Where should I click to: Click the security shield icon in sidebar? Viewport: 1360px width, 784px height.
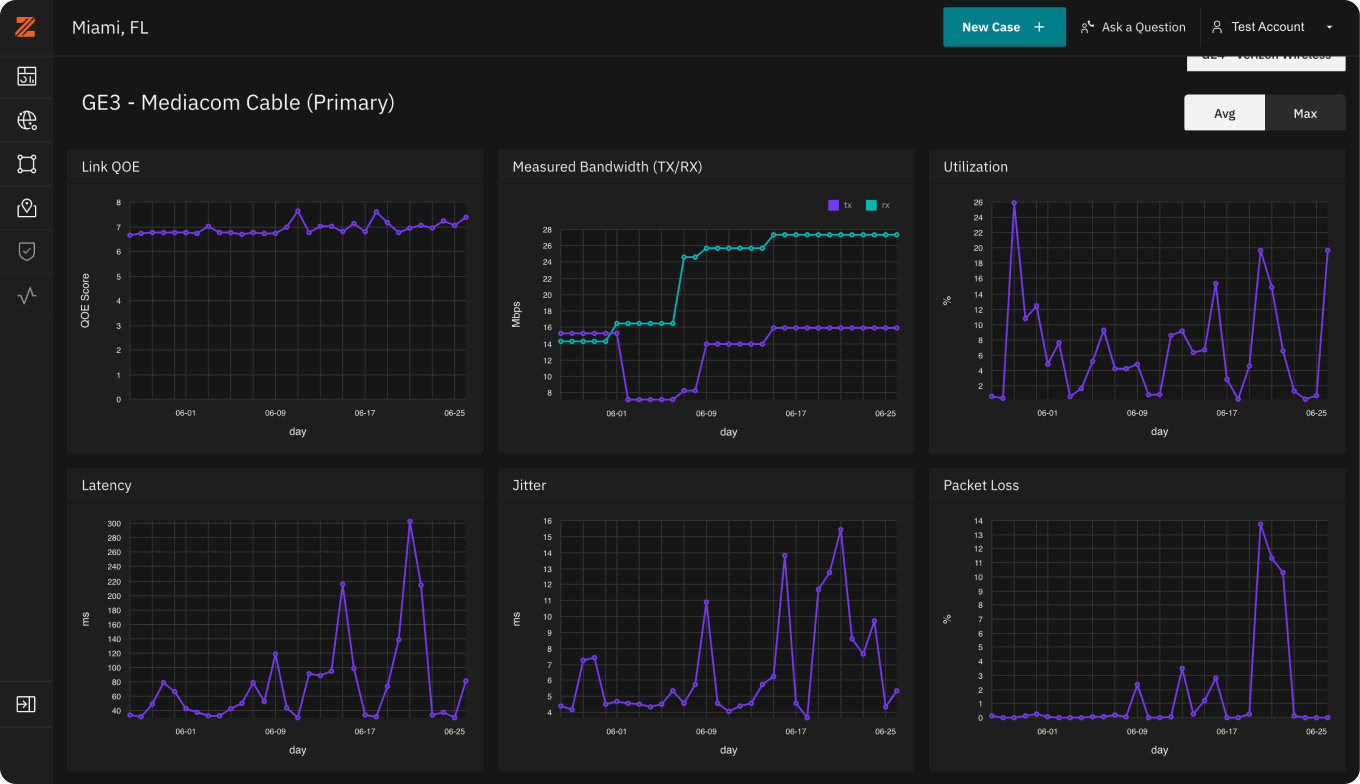point(27,251)
